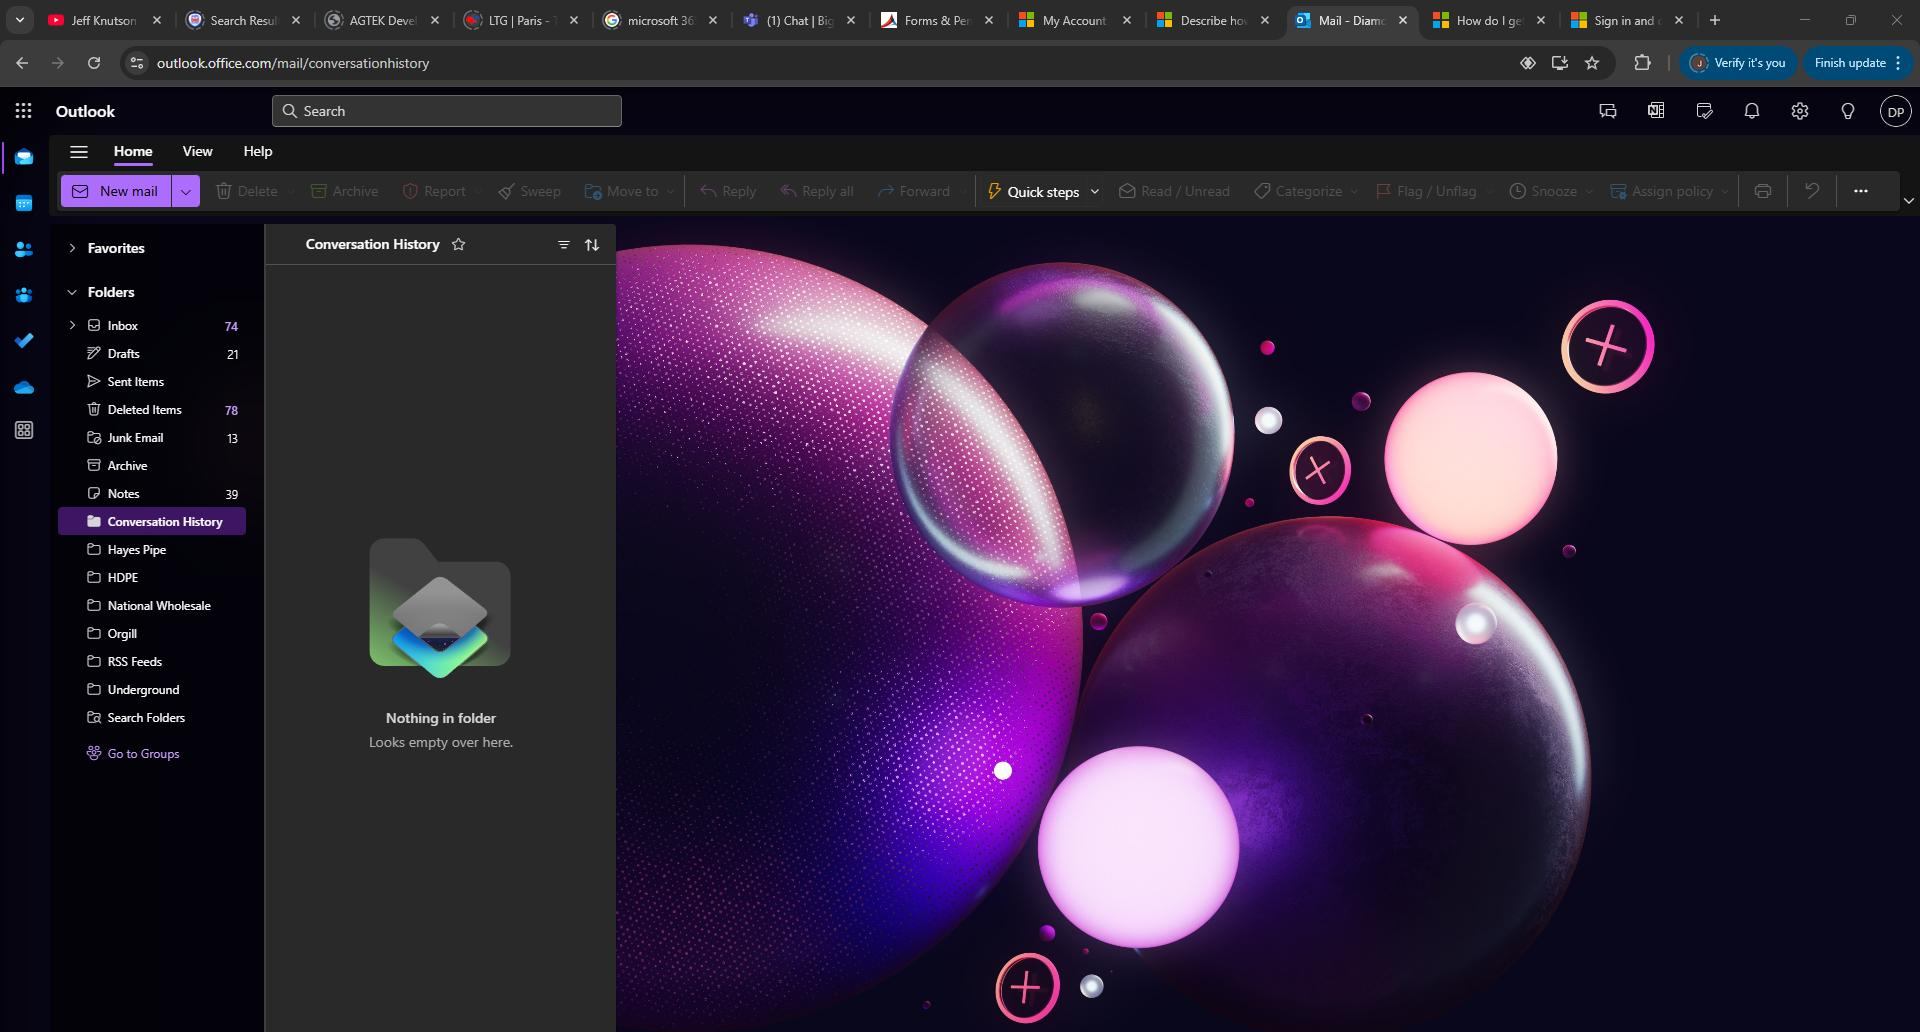Change sort order with the arrows icon
Viewport: 1920px width, 1032px height.
point(592,245)
